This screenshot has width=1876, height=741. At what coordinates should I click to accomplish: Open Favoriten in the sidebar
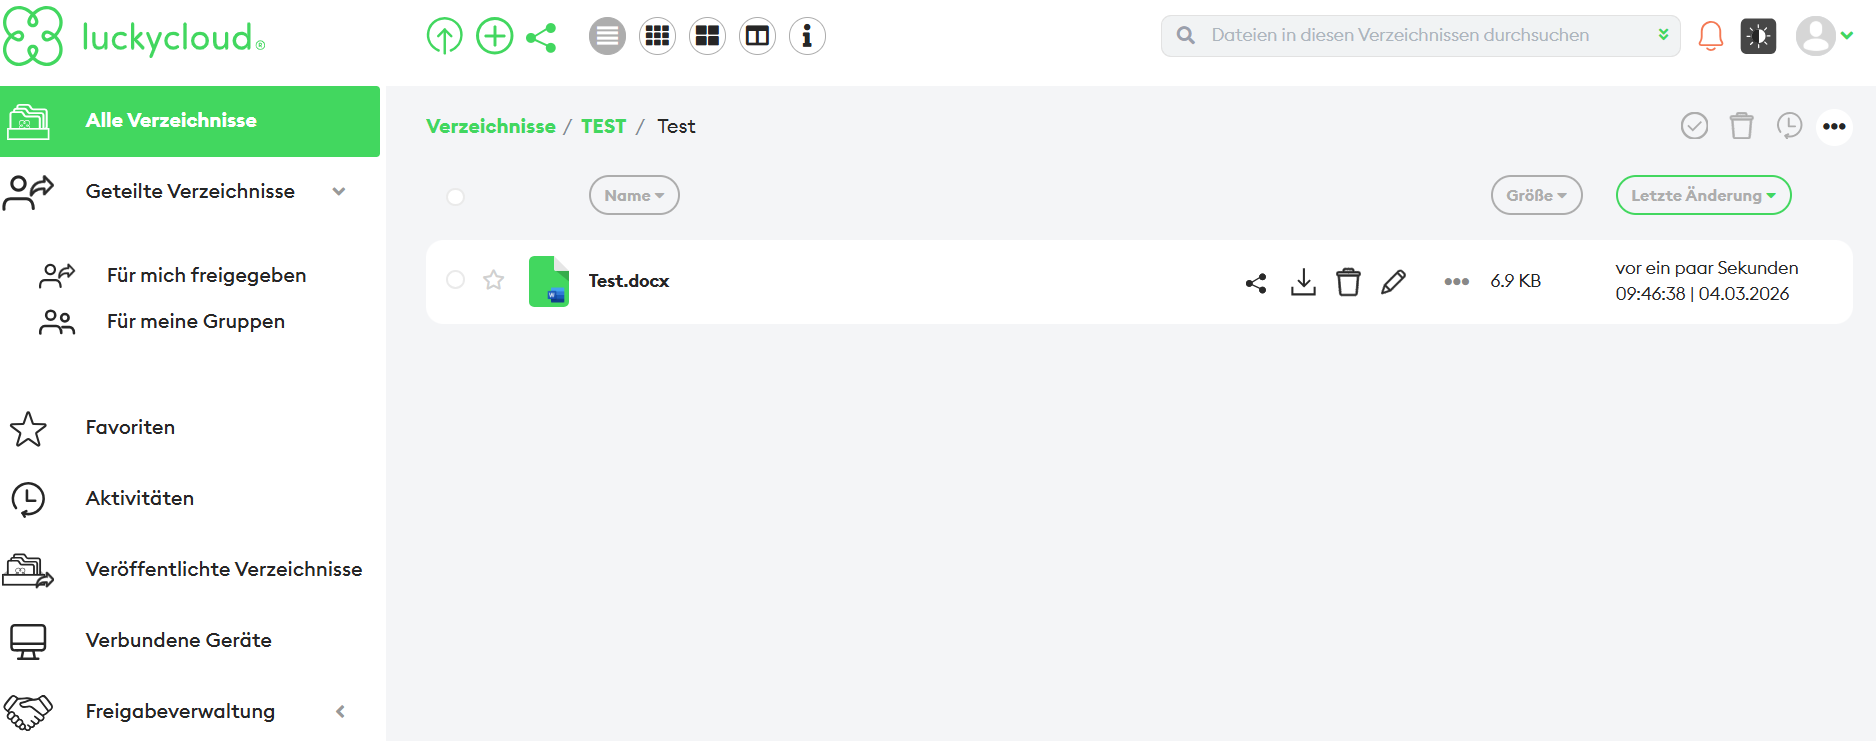point(130,428)
